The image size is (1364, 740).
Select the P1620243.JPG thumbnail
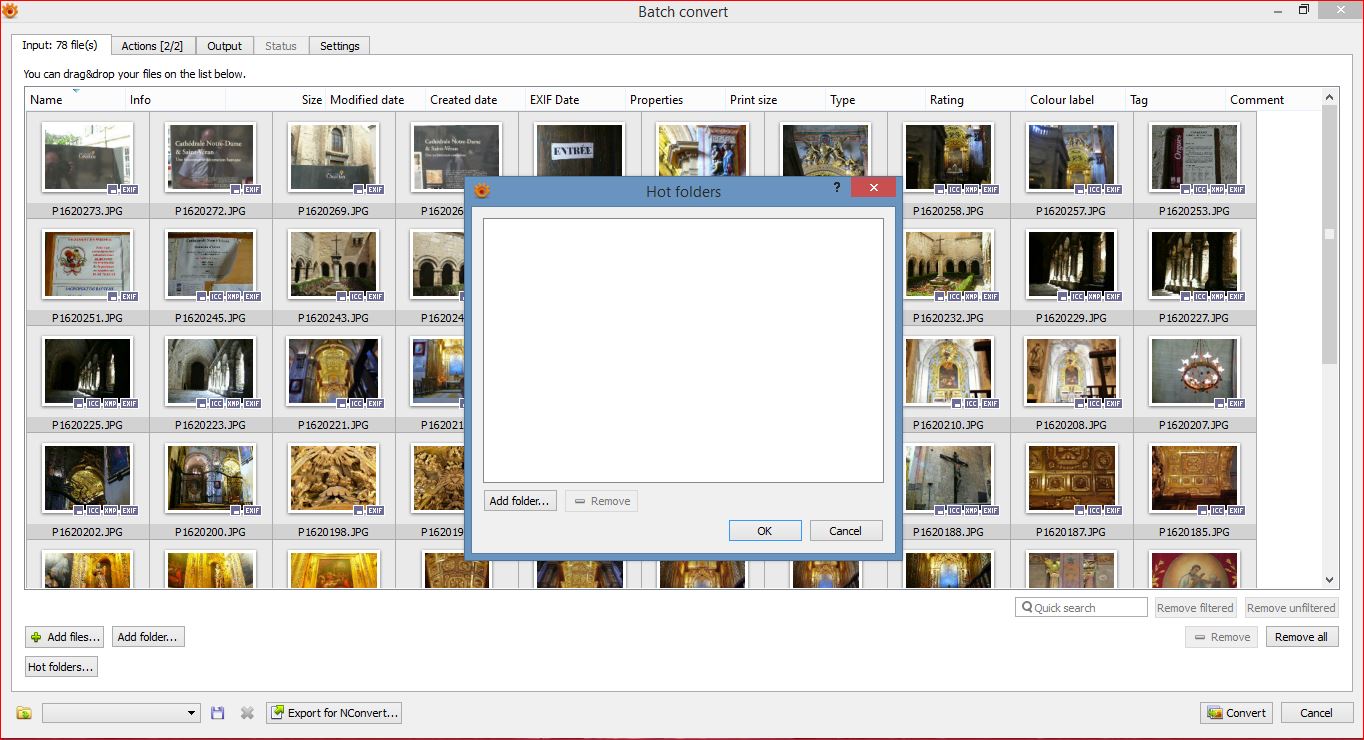pyautogui.click(x=333, y=264)
